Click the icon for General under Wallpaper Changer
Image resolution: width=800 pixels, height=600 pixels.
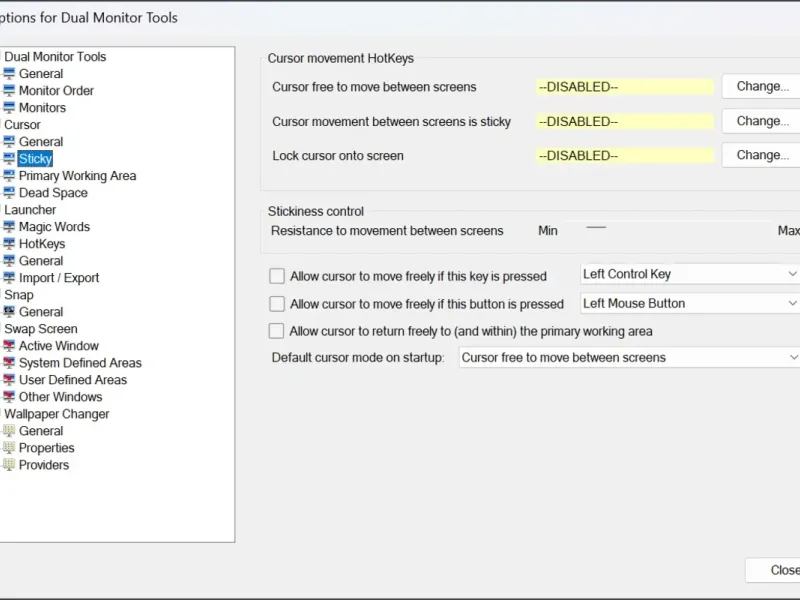point(9,431)
